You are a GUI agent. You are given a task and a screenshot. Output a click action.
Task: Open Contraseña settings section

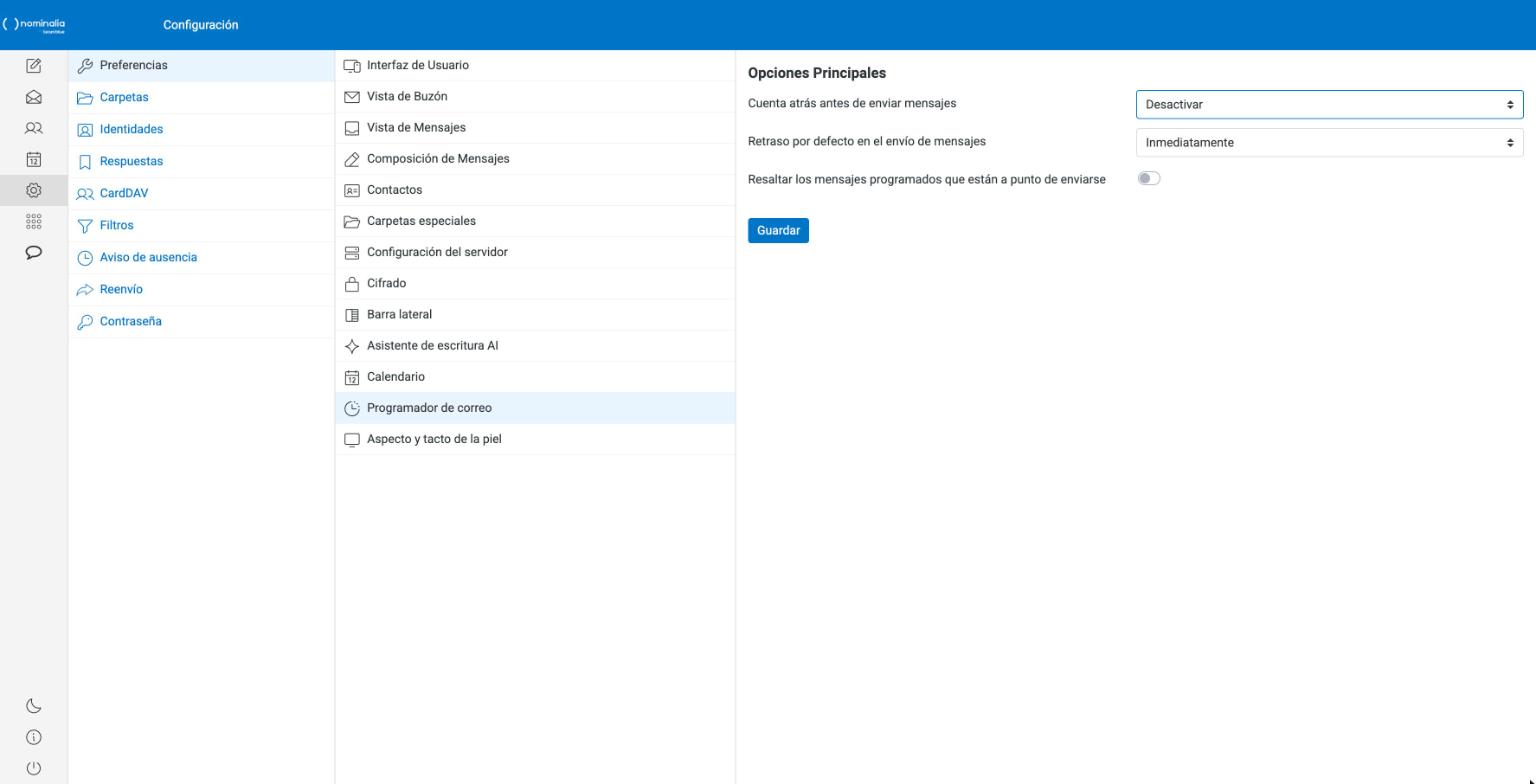201,321
